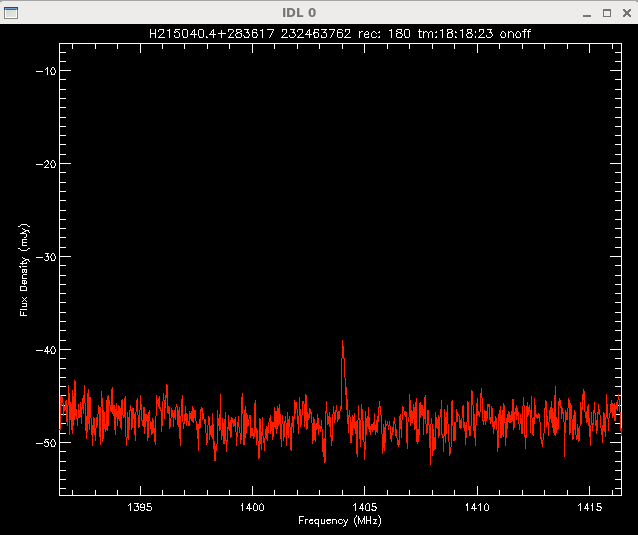Click the 1395 frequency tick label

139,507
